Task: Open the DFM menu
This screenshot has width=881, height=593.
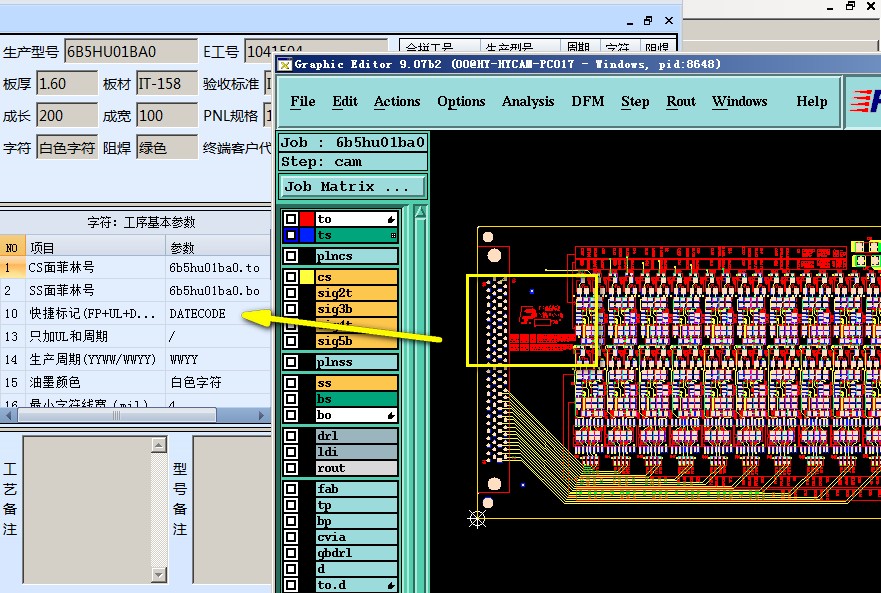Action: 588,101
